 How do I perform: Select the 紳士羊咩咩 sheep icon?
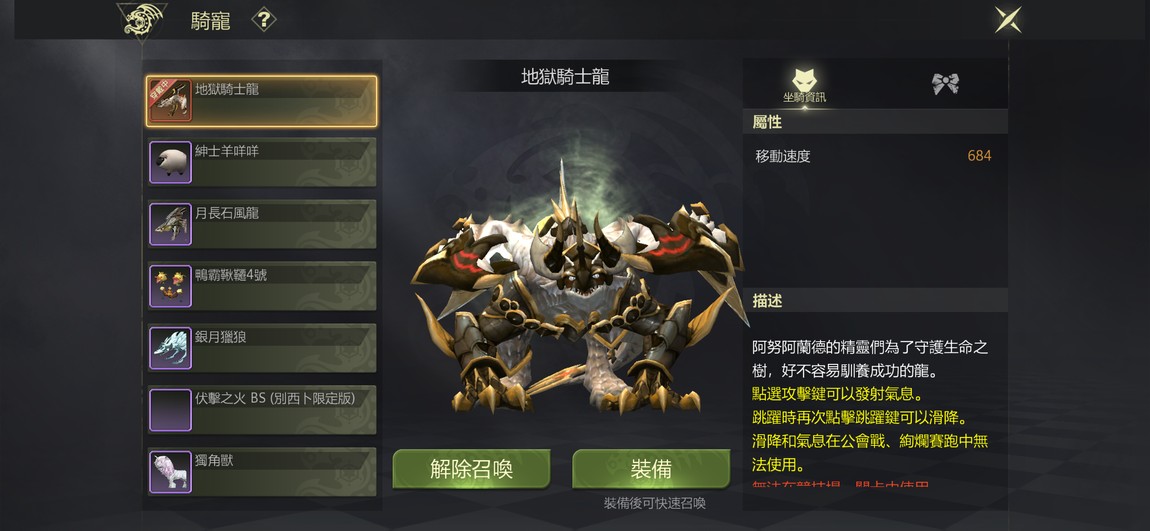tap(170, 163)
